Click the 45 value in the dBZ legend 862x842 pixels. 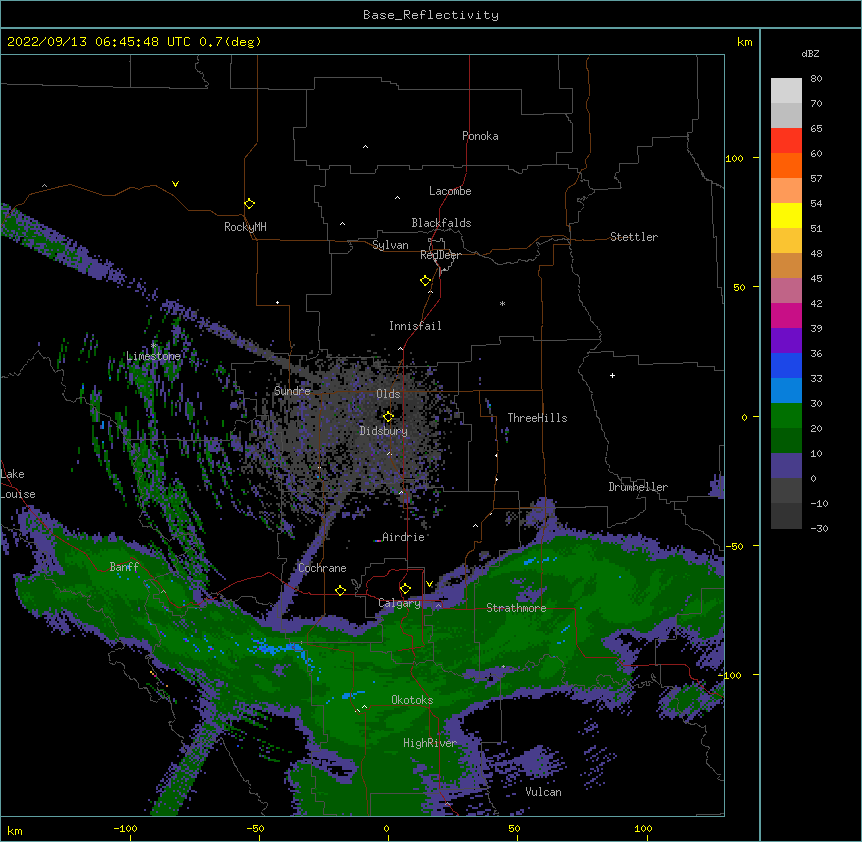(816, 279)
